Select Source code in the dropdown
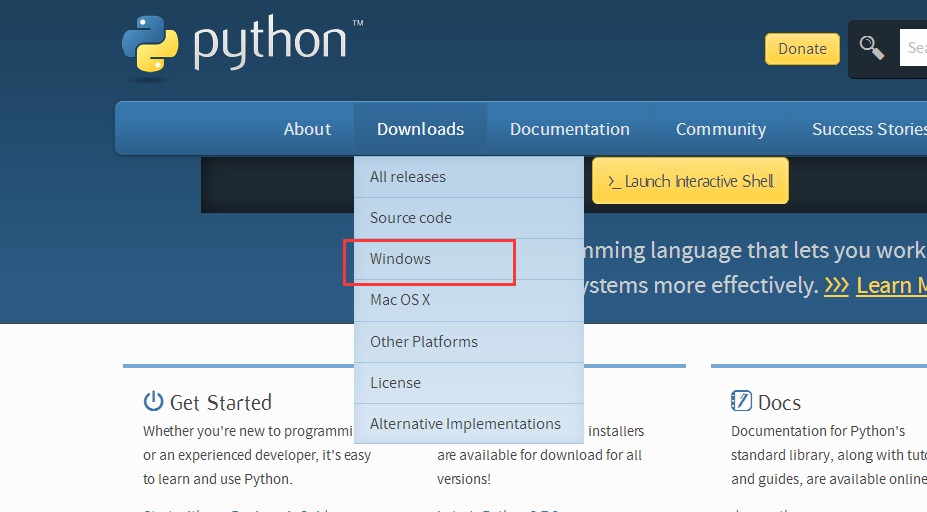 [x=469, y=218]
